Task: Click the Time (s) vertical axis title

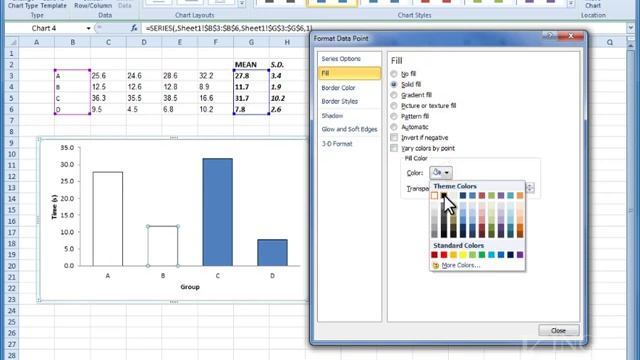Action: coord(54,207)
